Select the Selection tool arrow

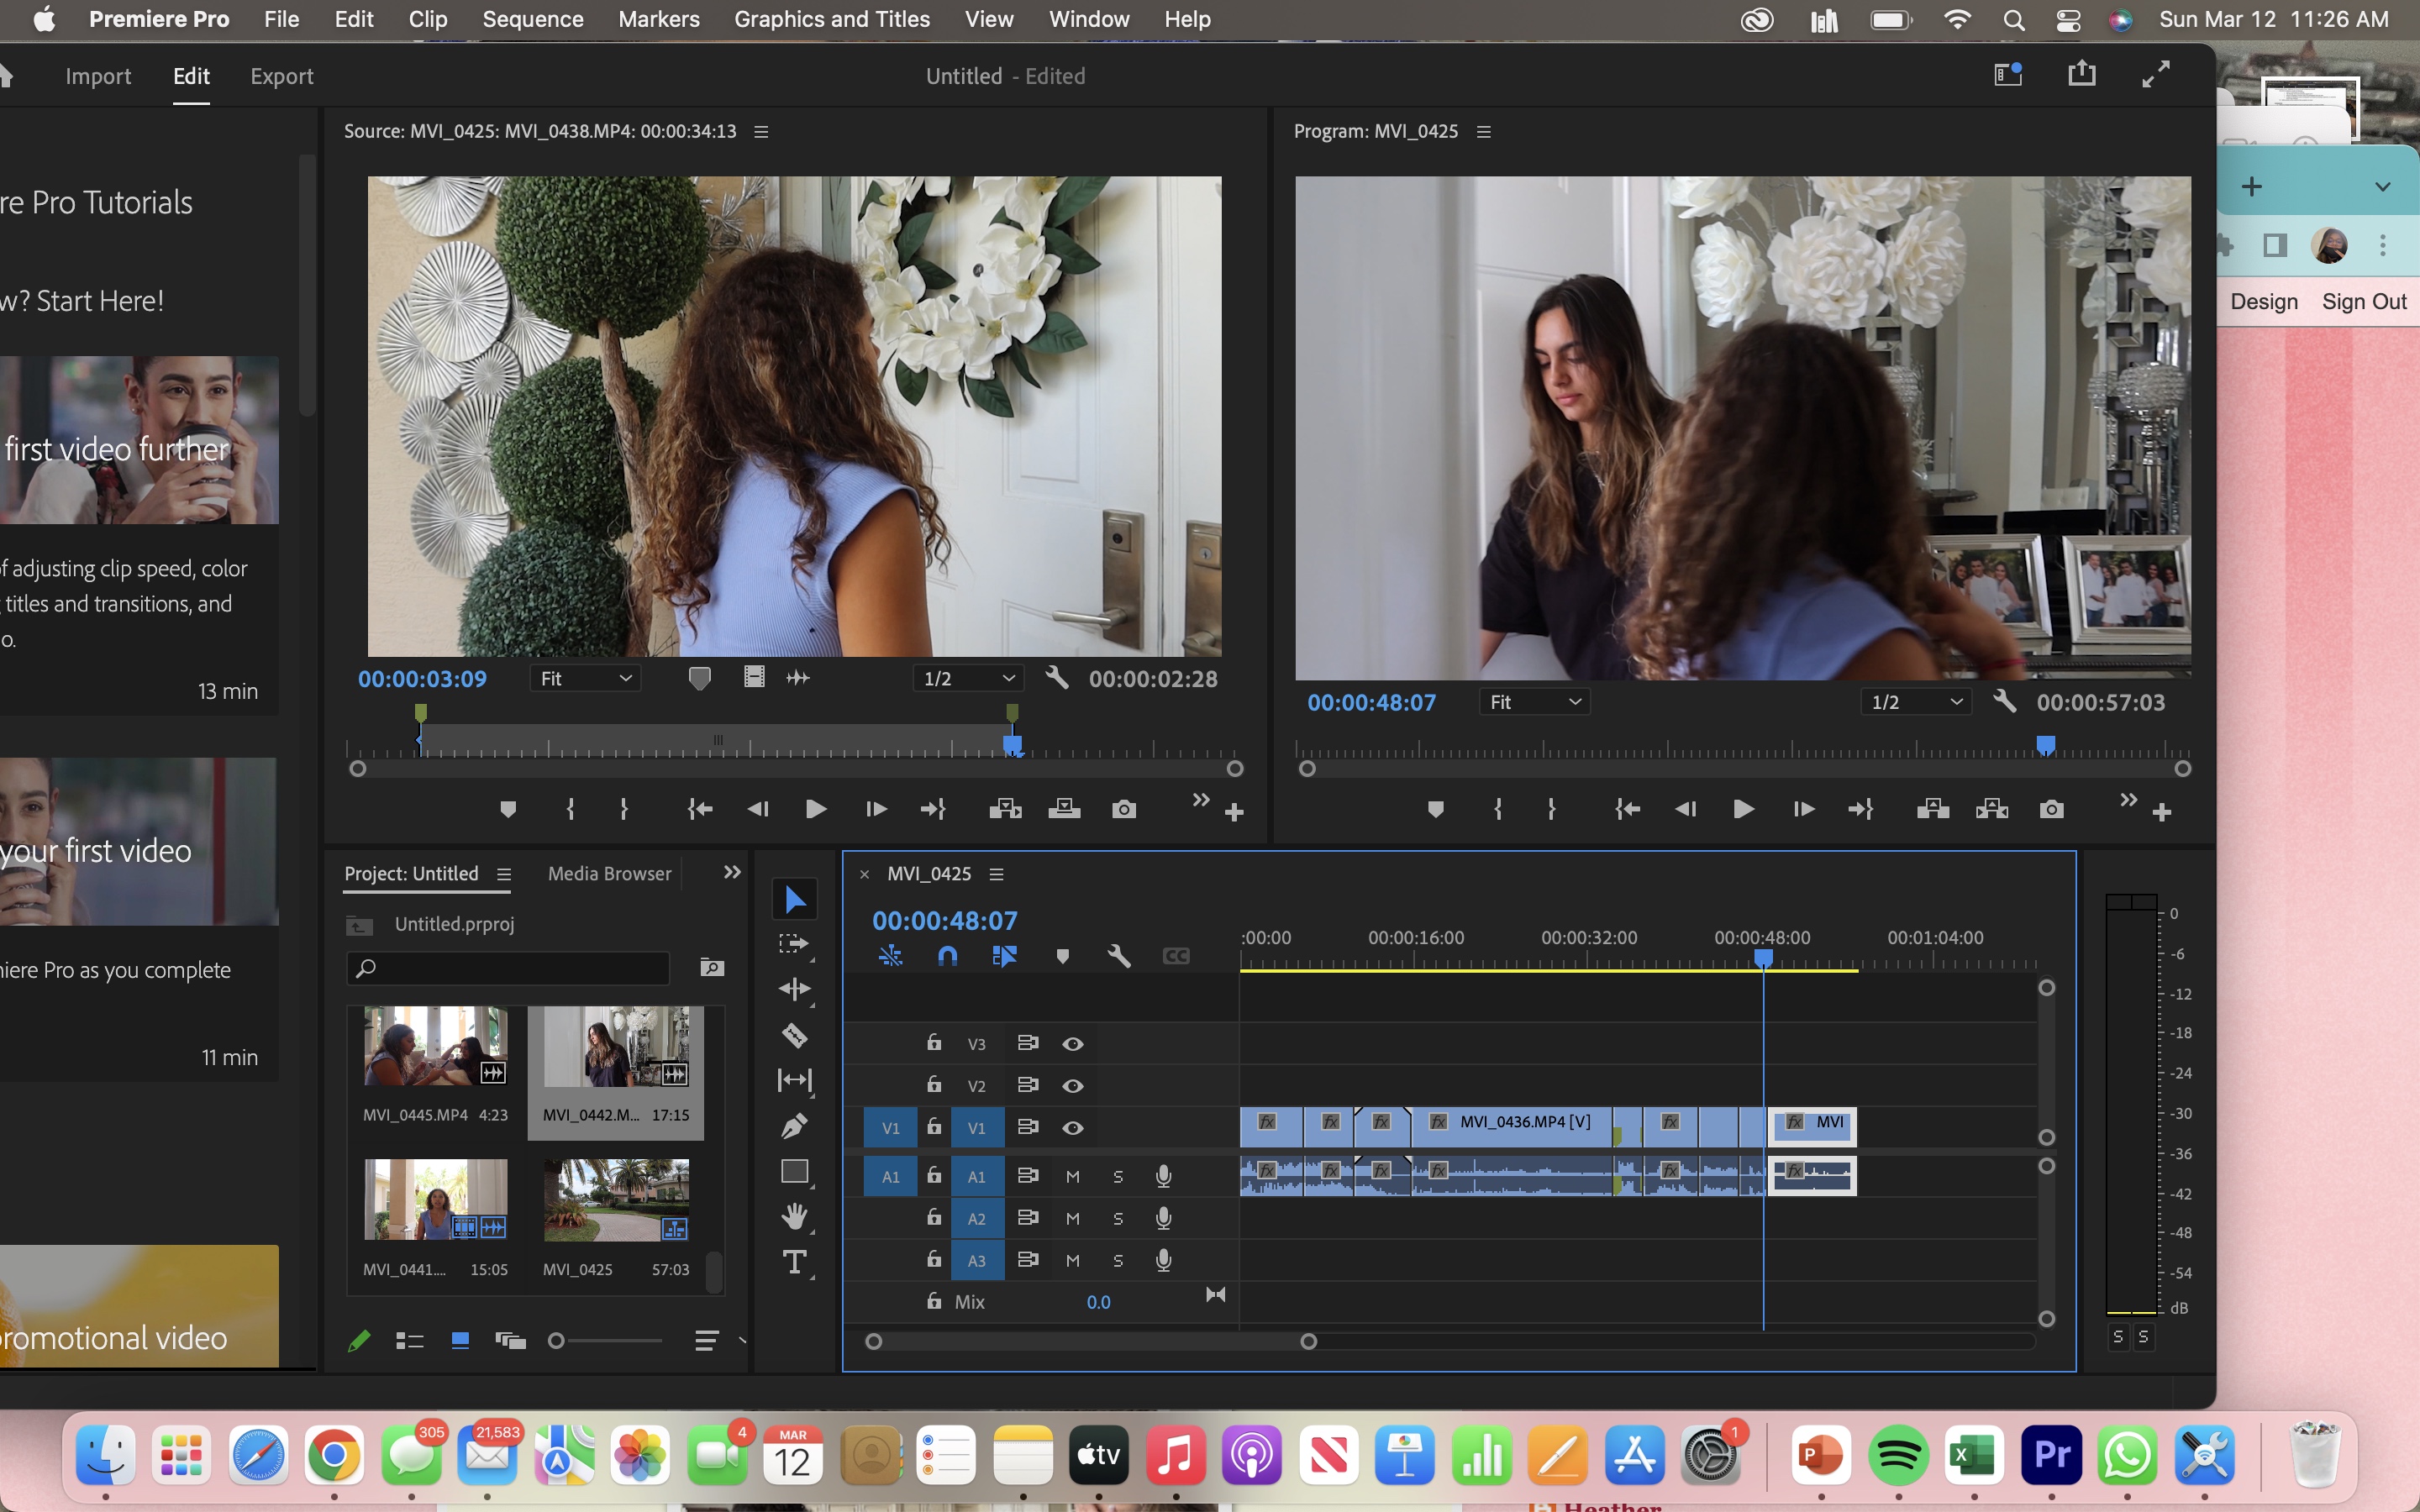pyautogui.click(x=795, y=899)
